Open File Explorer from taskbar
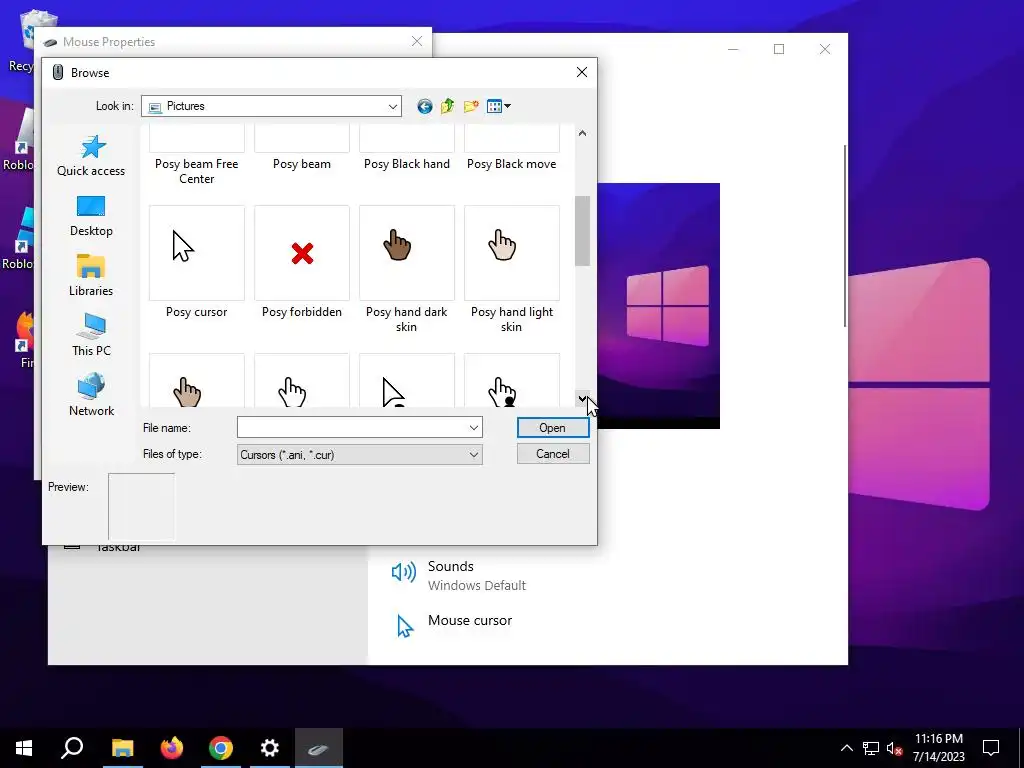 (122, 748)
